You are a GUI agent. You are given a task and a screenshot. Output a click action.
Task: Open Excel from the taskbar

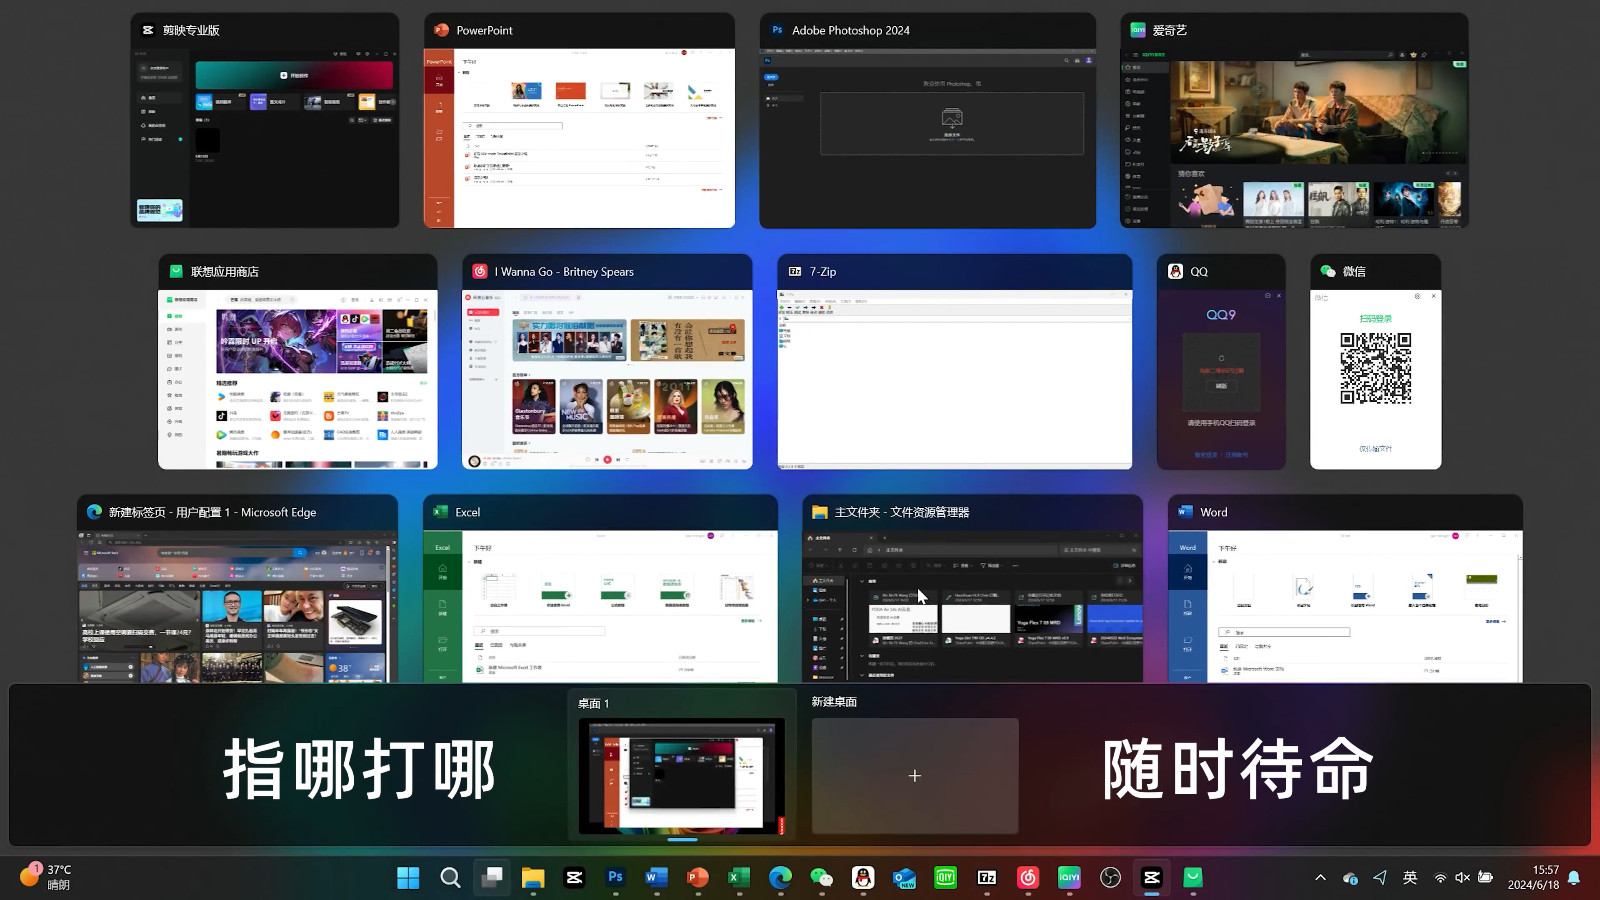739,878
